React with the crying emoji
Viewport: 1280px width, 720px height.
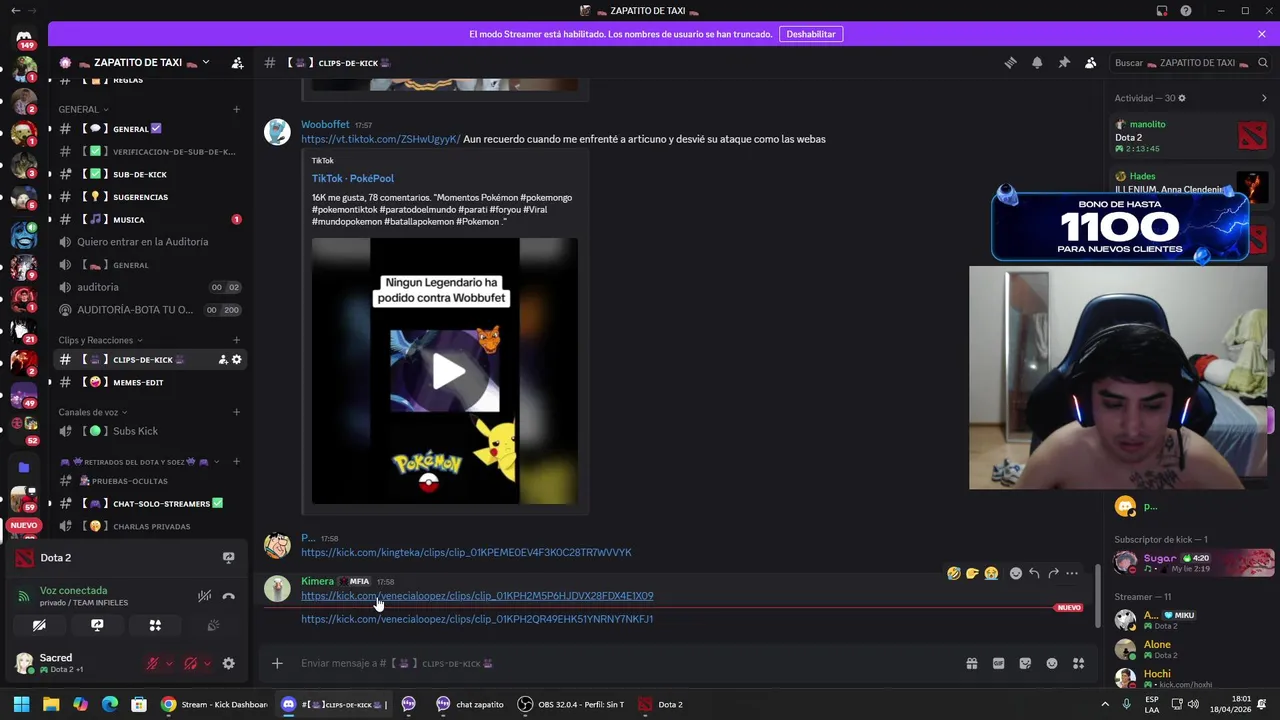point(991,573)
